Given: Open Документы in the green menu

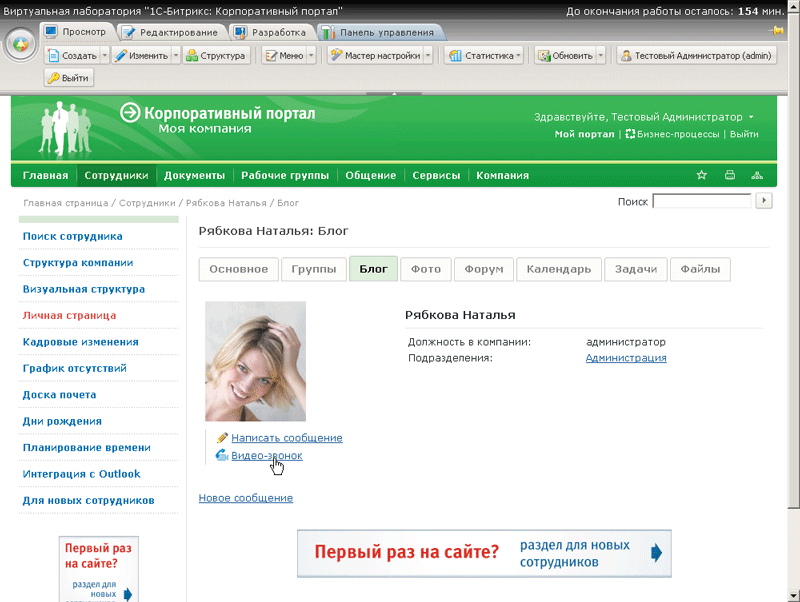Looking at the screenshot, I should (194, 175).
